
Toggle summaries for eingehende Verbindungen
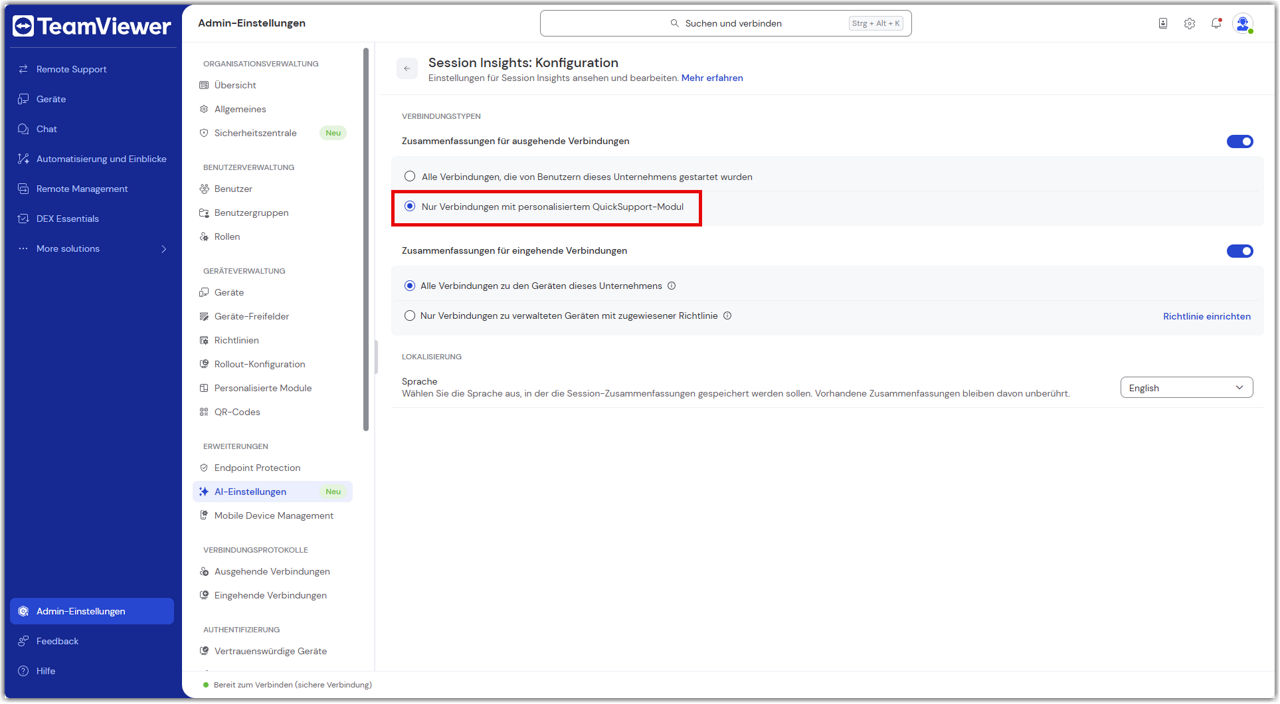pos(1240,251)
